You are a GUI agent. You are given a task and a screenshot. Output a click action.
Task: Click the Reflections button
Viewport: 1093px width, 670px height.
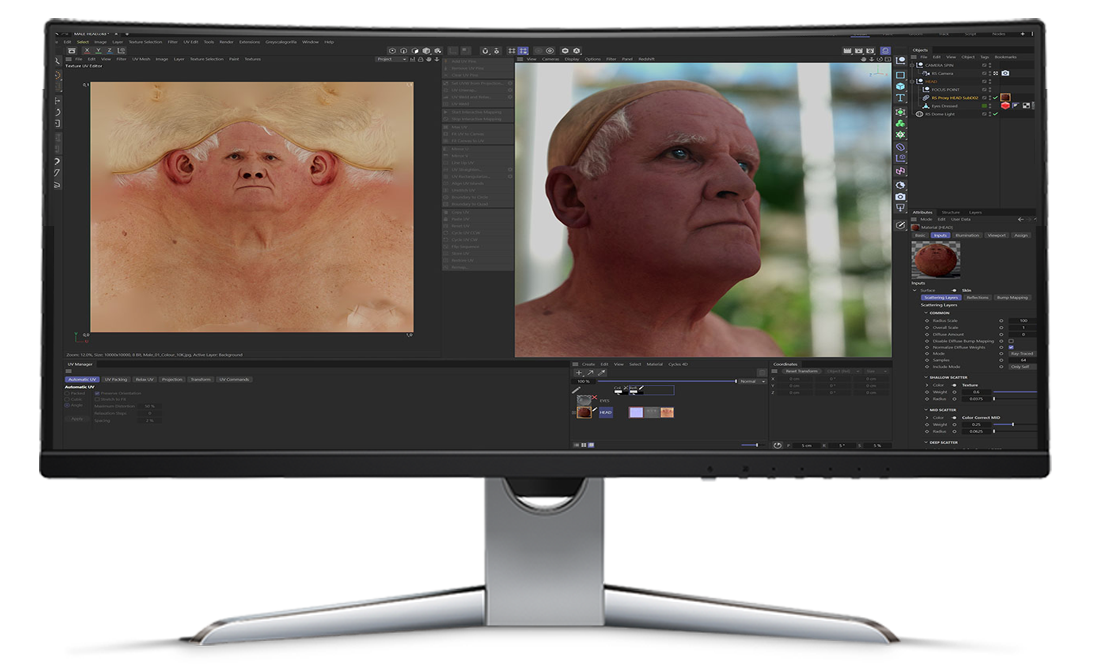[977, 298]
